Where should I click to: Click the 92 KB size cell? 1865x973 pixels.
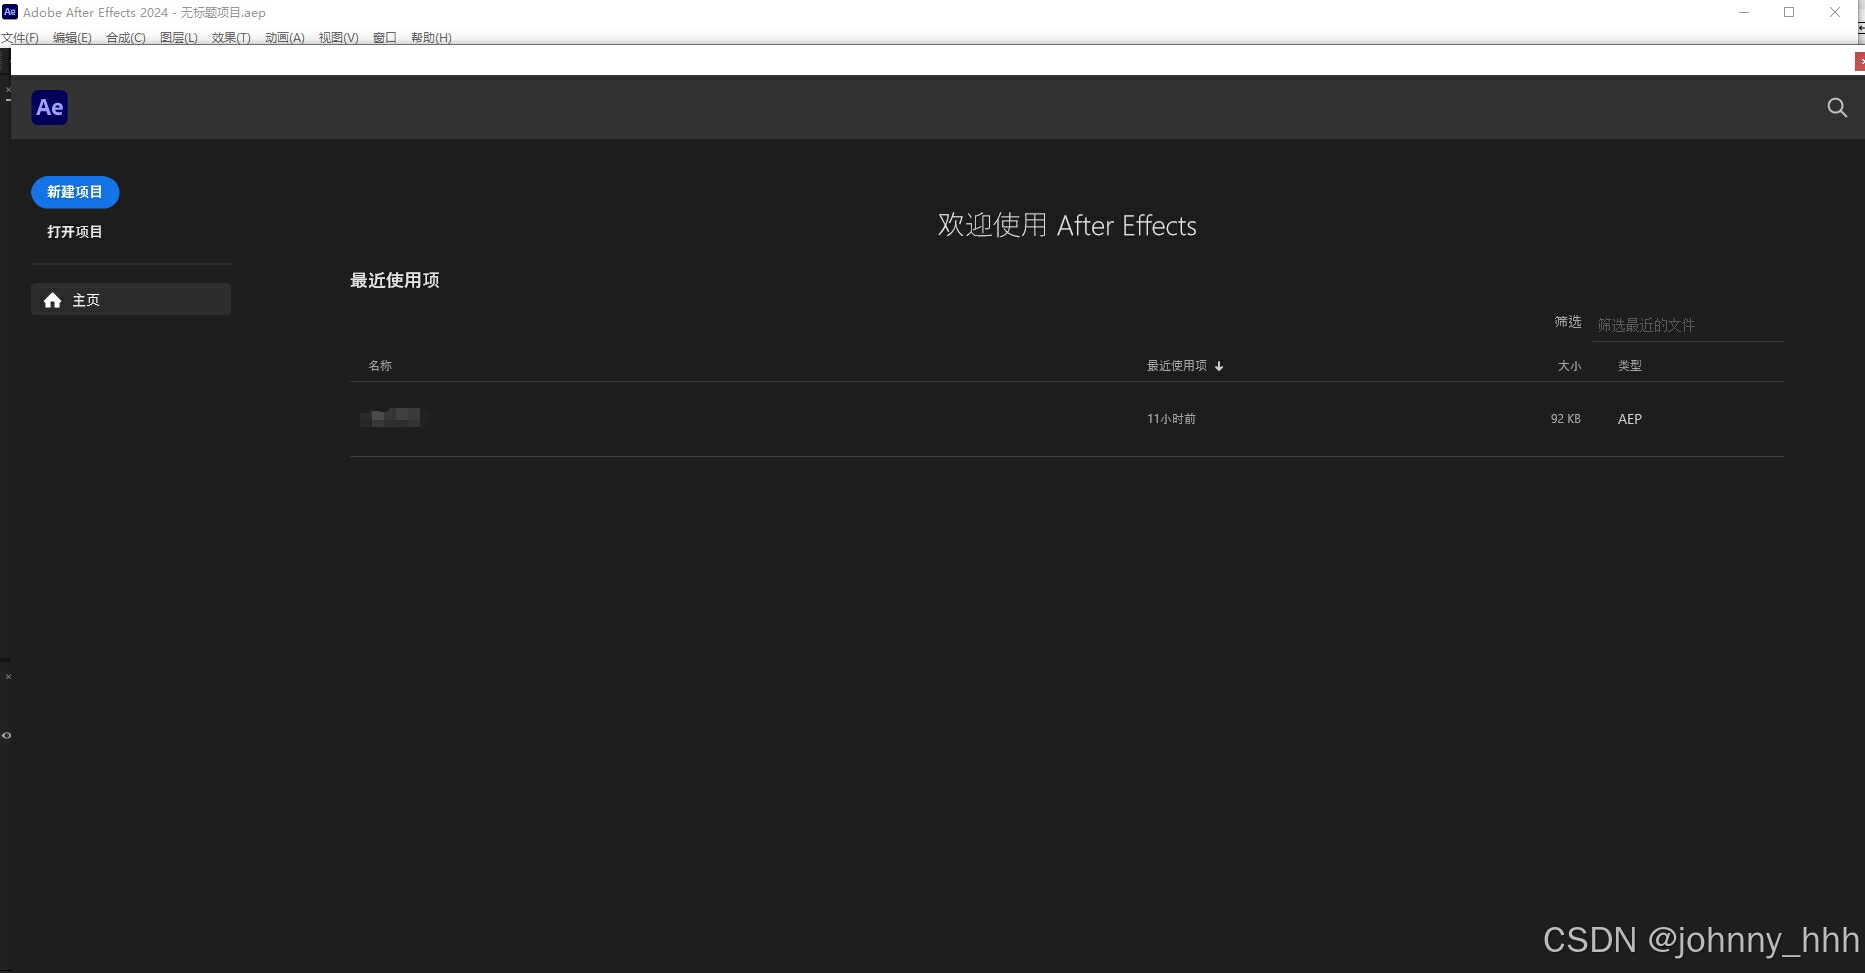click(x=1566, y=419)
